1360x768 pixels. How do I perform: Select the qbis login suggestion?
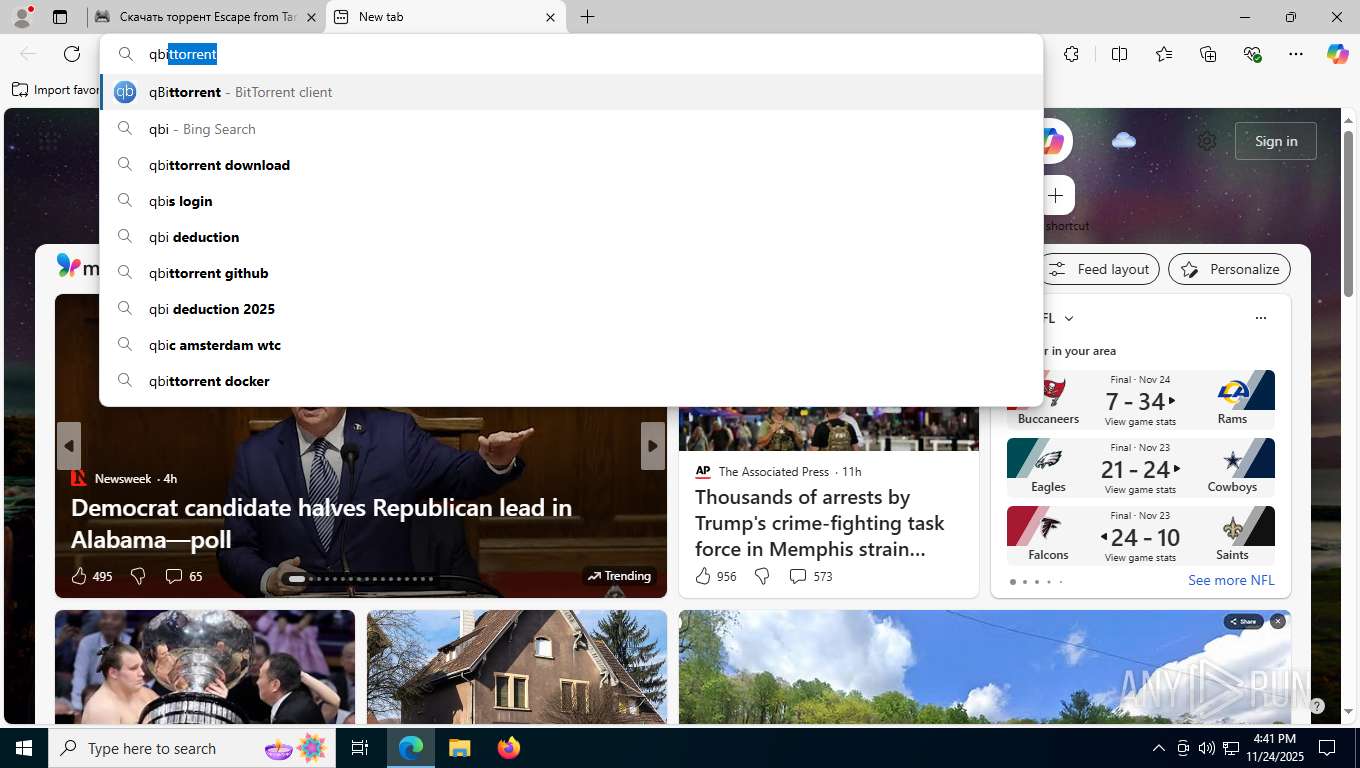click(571, 201)
